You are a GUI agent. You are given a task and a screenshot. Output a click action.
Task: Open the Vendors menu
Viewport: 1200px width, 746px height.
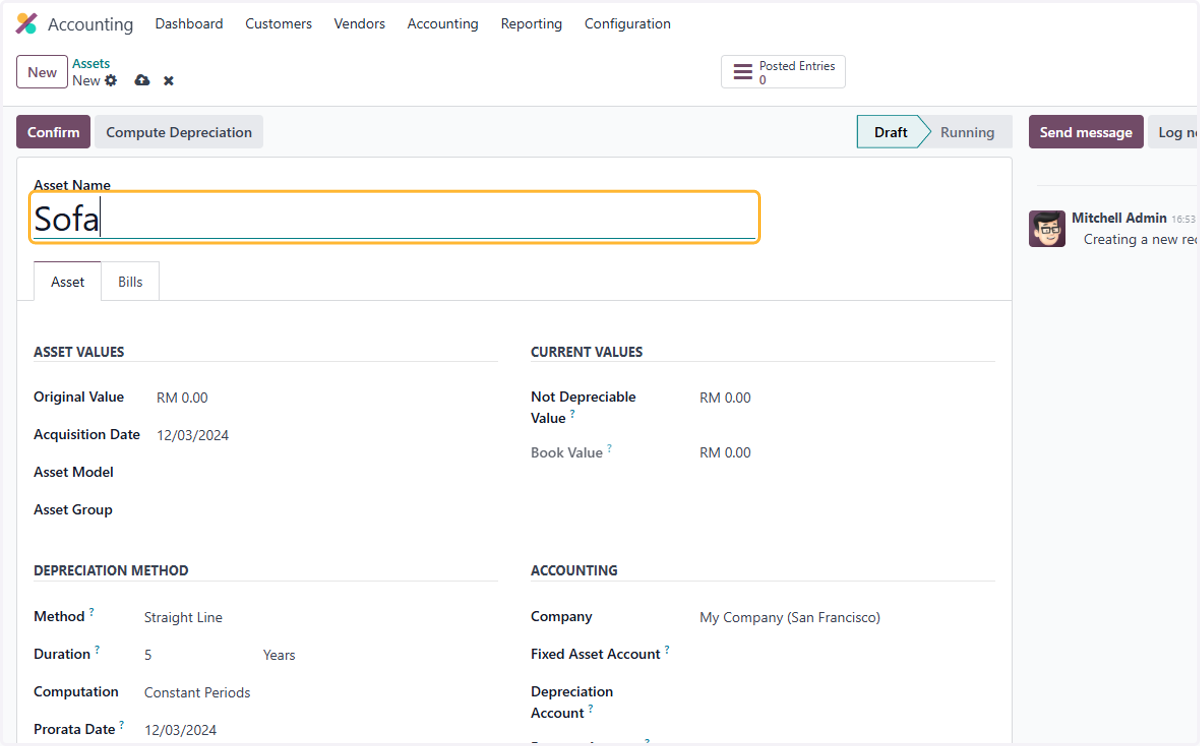tap(359, 24)
